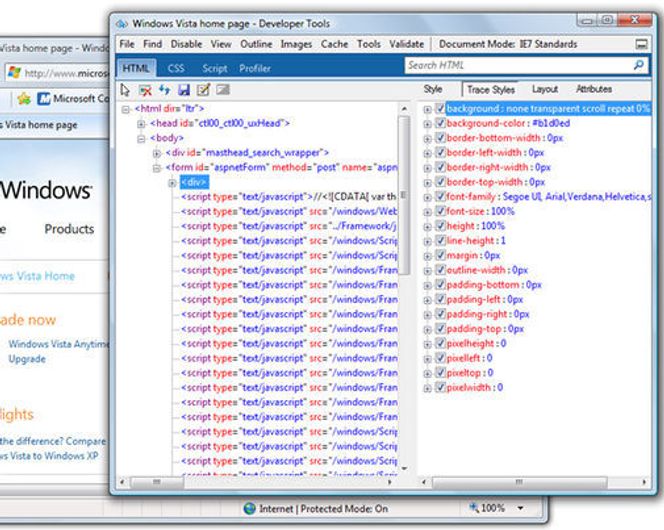Screen dimensions: 664x530
Task: Uncheck the pixelwidth style checkbox
Action: pos(440,387)
